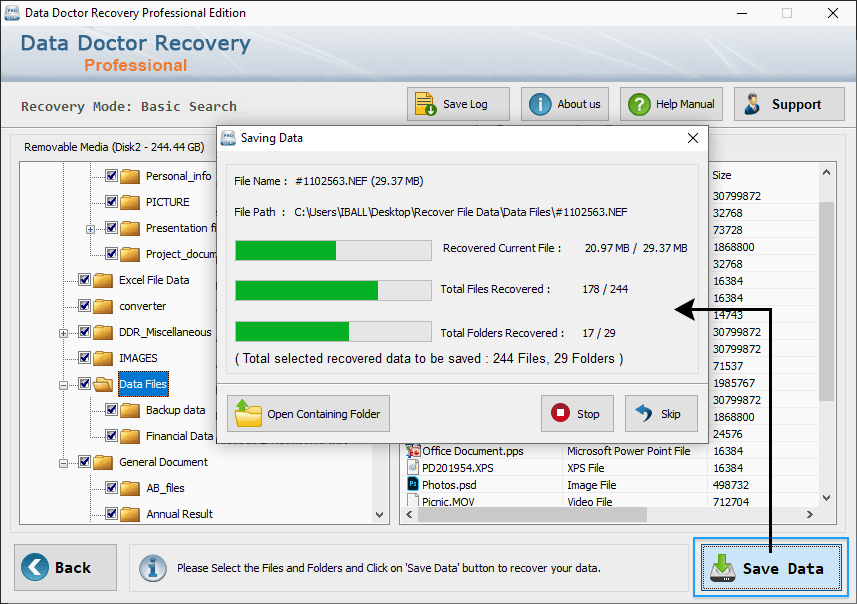Select the PICTURE folder icon
Image resolution: width=857 pixels, height=604 pixels.
click(130, 202)
